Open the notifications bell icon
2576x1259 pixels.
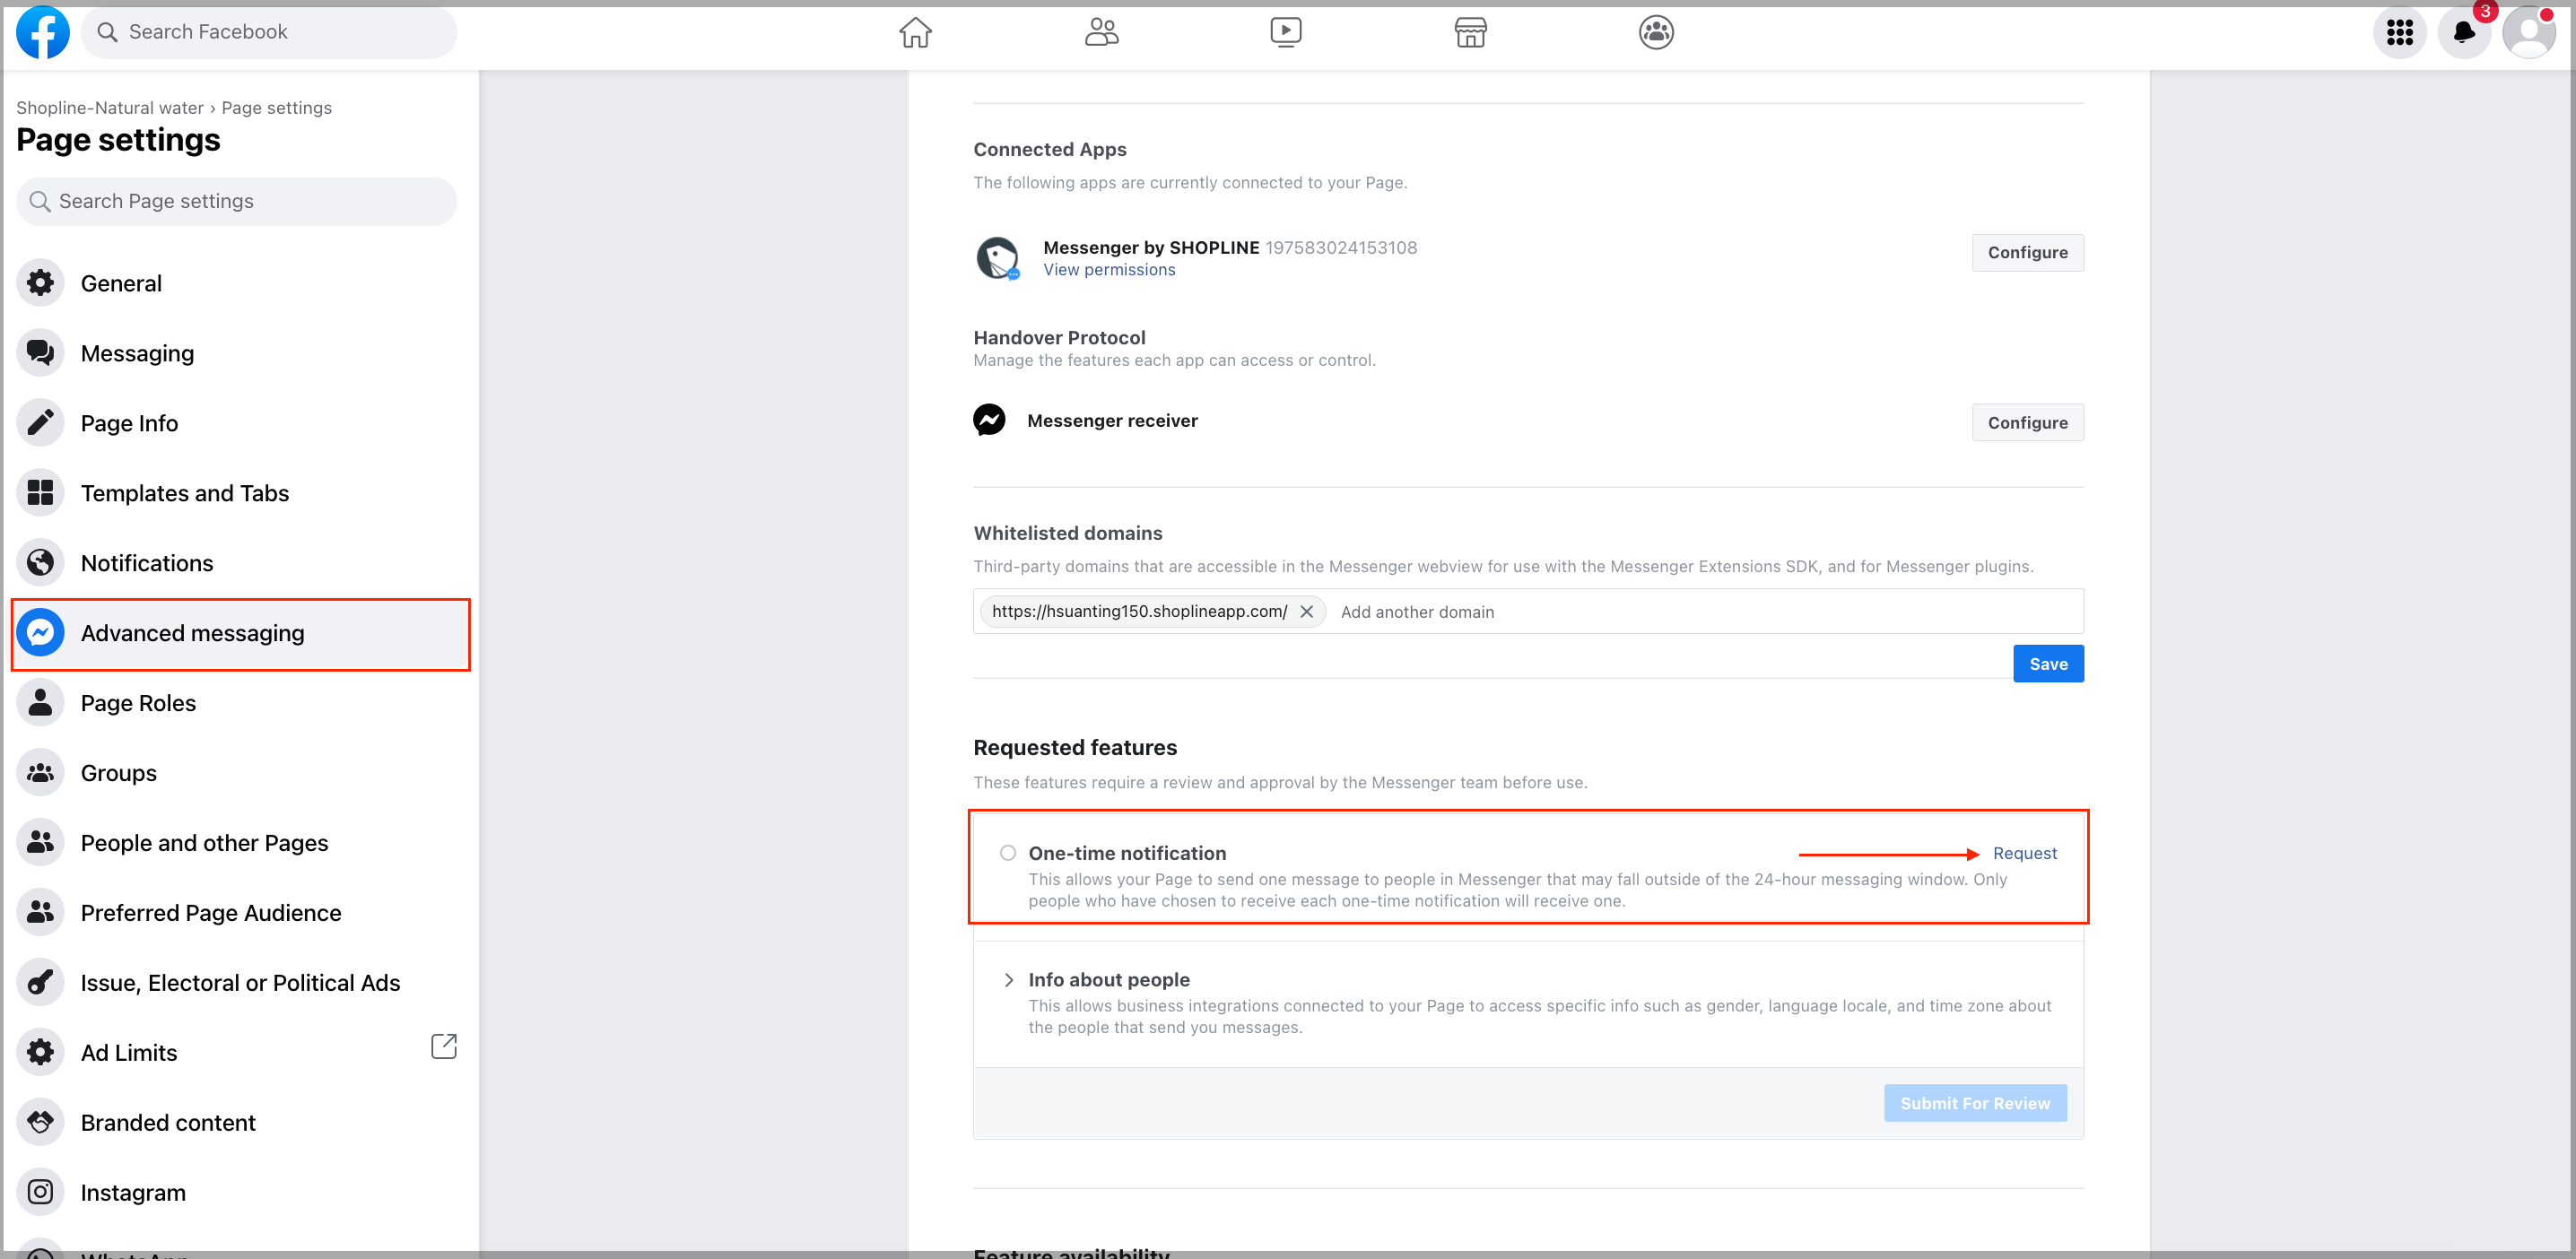[x=2464, y=32]
